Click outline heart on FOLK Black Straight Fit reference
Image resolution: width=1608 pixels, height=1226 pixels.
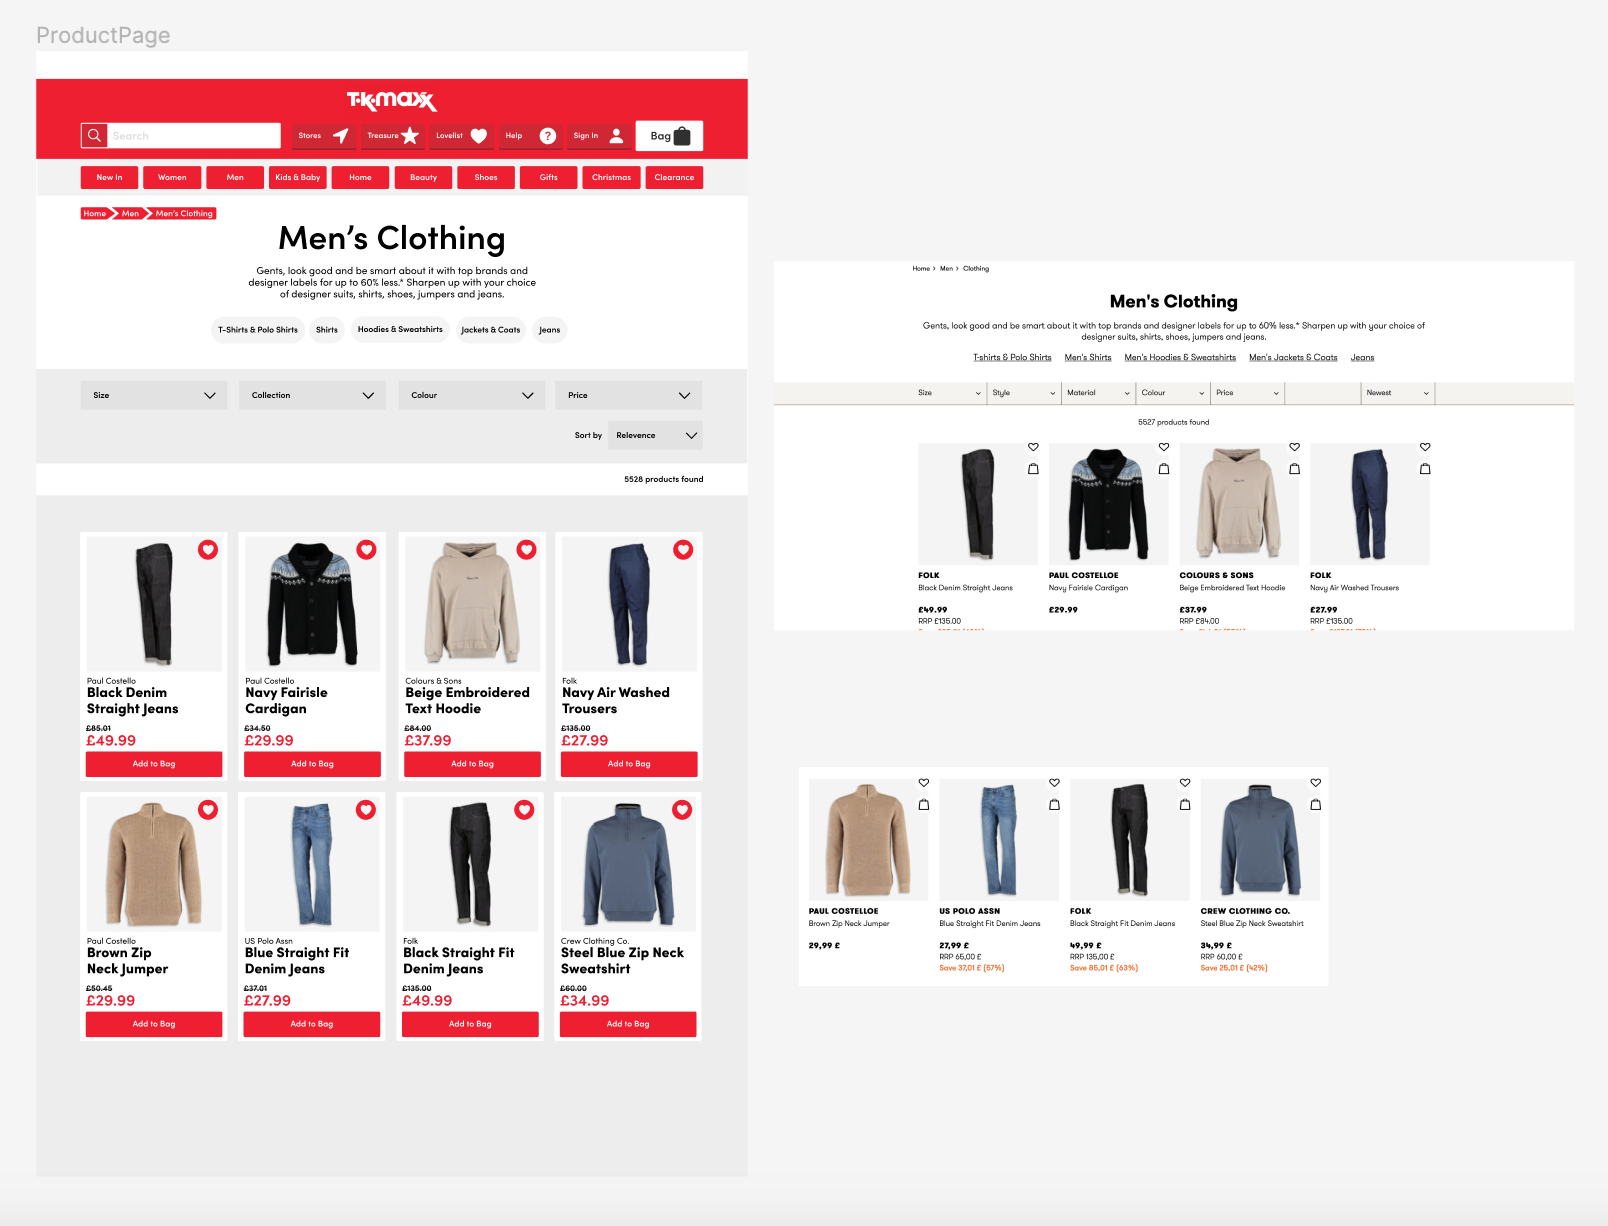click(1185, 783)
